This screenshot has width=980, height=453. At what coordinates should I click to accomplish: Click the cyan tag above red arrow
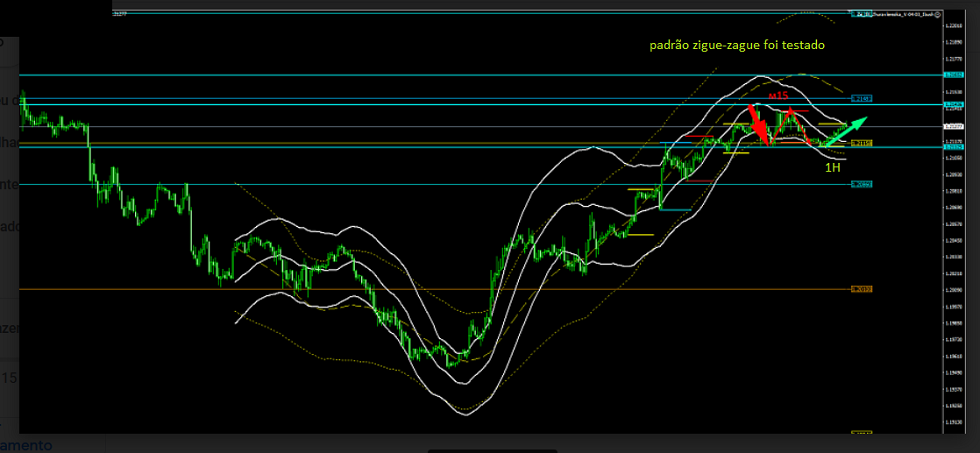coord(861,99)
